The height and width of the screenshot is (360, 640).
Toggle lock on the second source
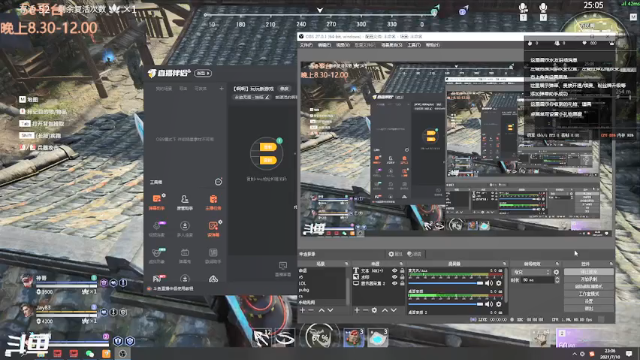point(402,277)
